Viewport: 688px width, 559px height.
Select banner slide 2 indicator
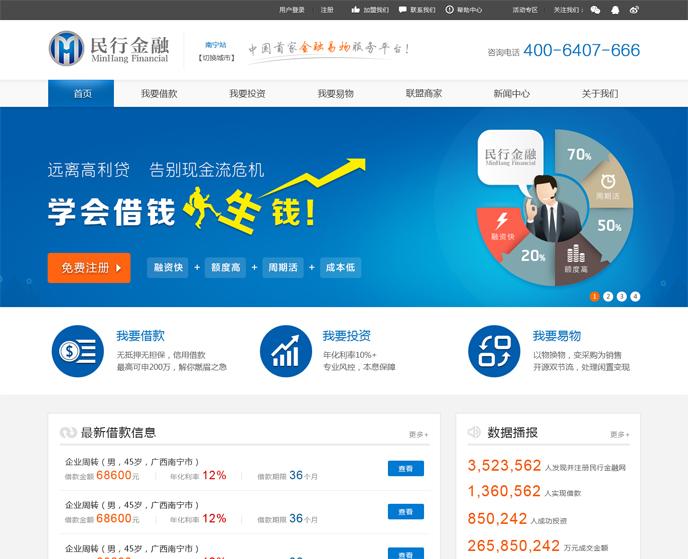tap(608, 296)
